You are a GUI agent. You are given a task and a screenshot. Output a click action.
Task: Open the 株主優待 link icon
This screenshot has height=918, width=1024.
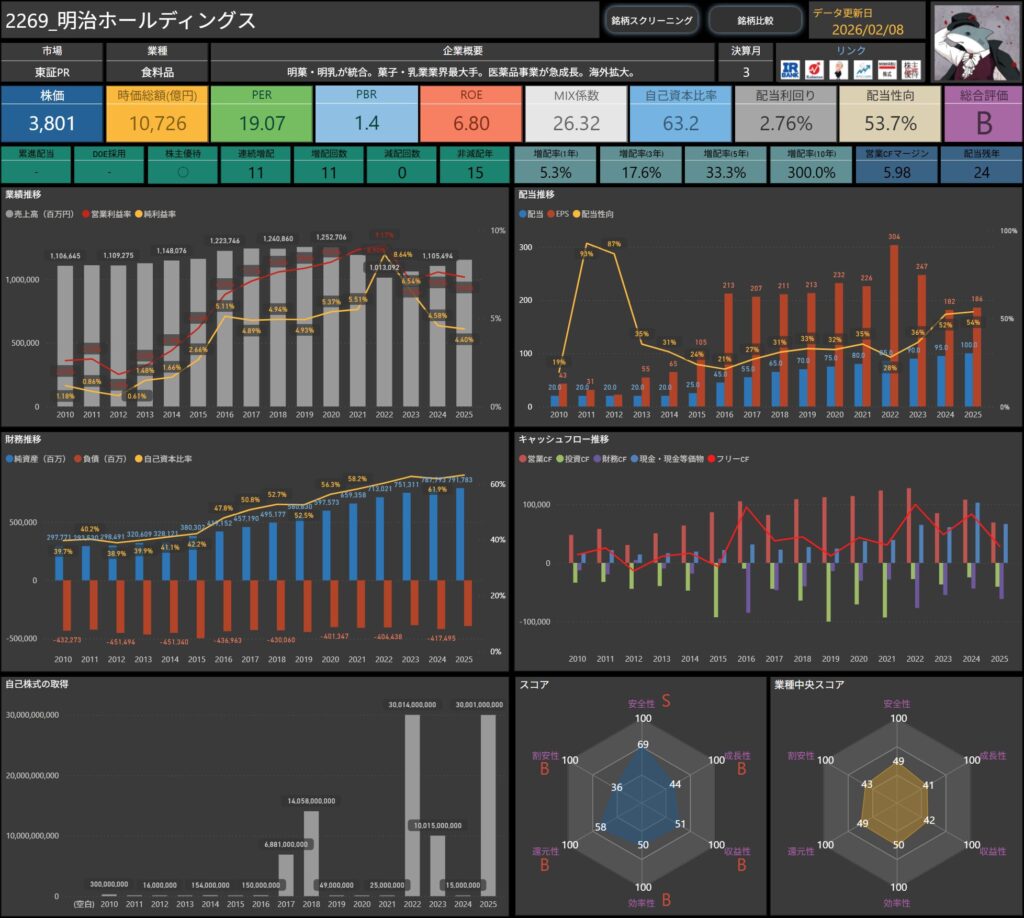[x=909, y=69]
